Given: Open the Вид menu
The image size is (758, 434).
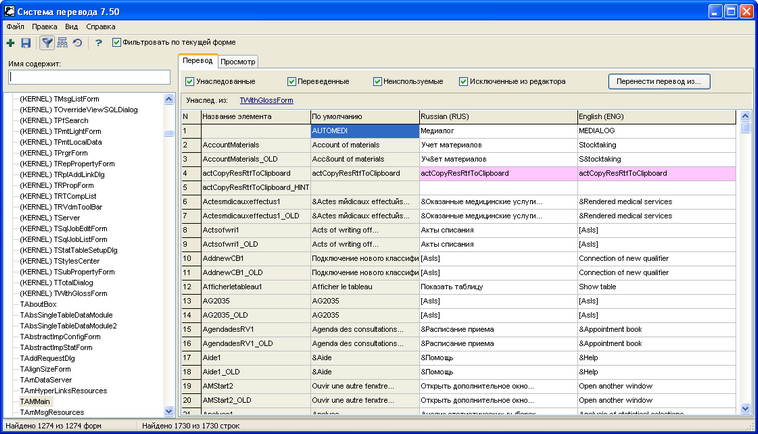Looking at the screenshot, I should (72, 27).
